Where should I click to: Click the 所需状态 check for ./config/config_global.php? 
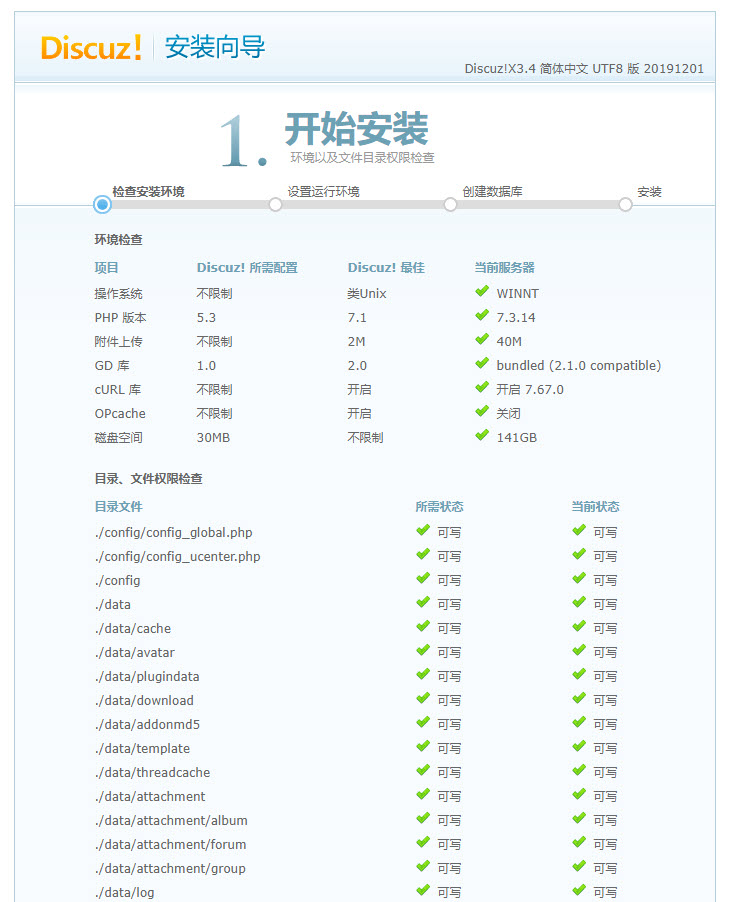pyautogui.click(x=423, y=530)
